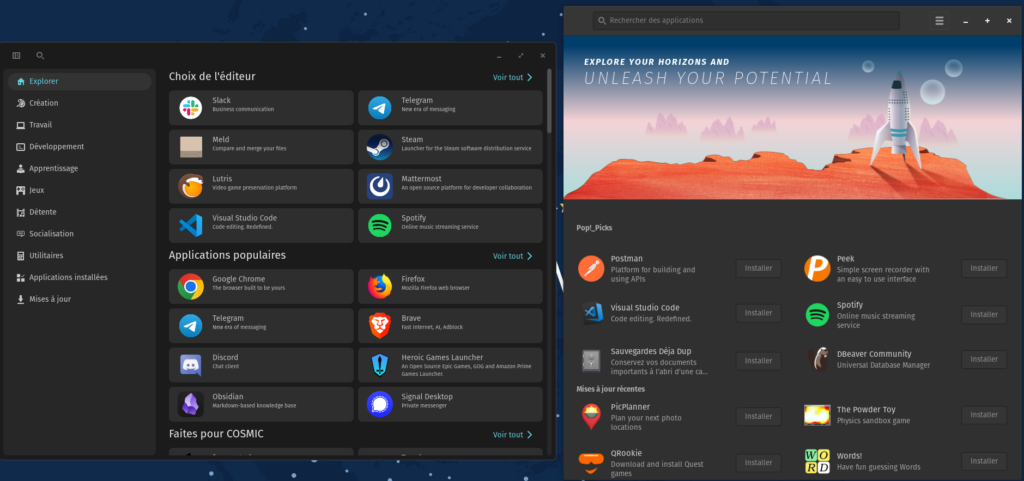The height and width of the screenshot is (481, 1024).
Task: Click the search magnifier icon in COSMIC Store
Action: click(x=40, y=56)
